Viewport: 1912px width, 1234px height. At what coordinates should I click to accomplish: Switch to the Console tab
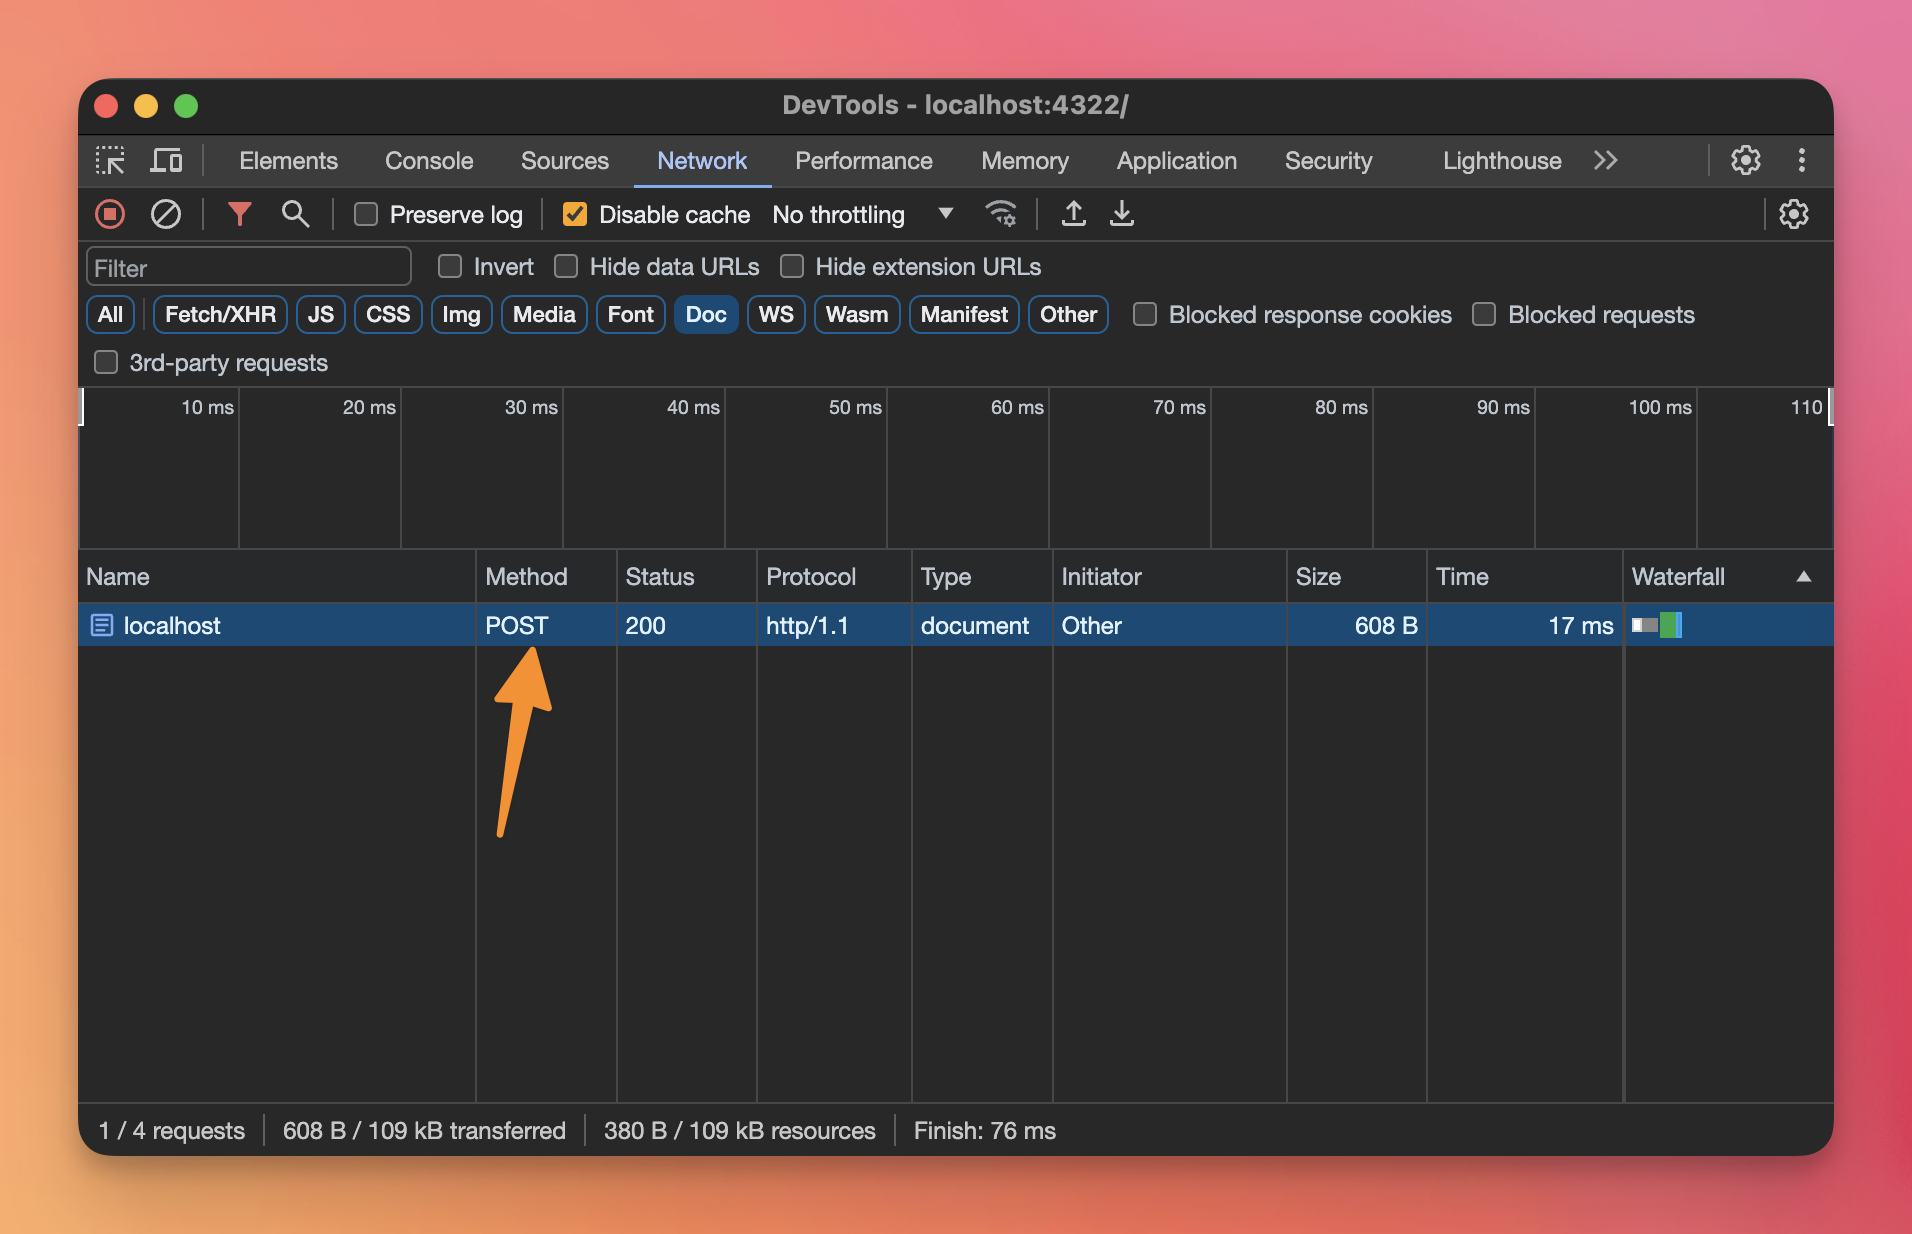(x=429, y=161)
